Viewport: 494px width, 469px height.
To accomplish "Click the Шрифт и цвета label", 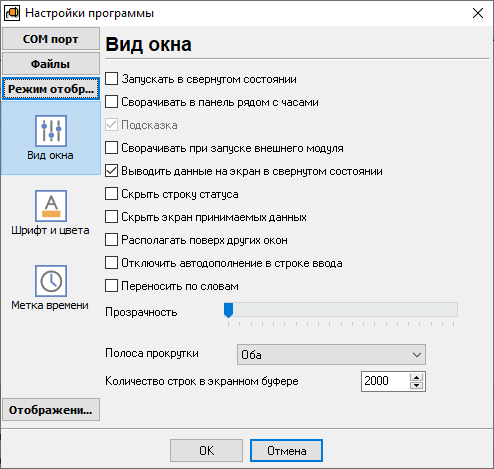I will [x=50, y=230].
